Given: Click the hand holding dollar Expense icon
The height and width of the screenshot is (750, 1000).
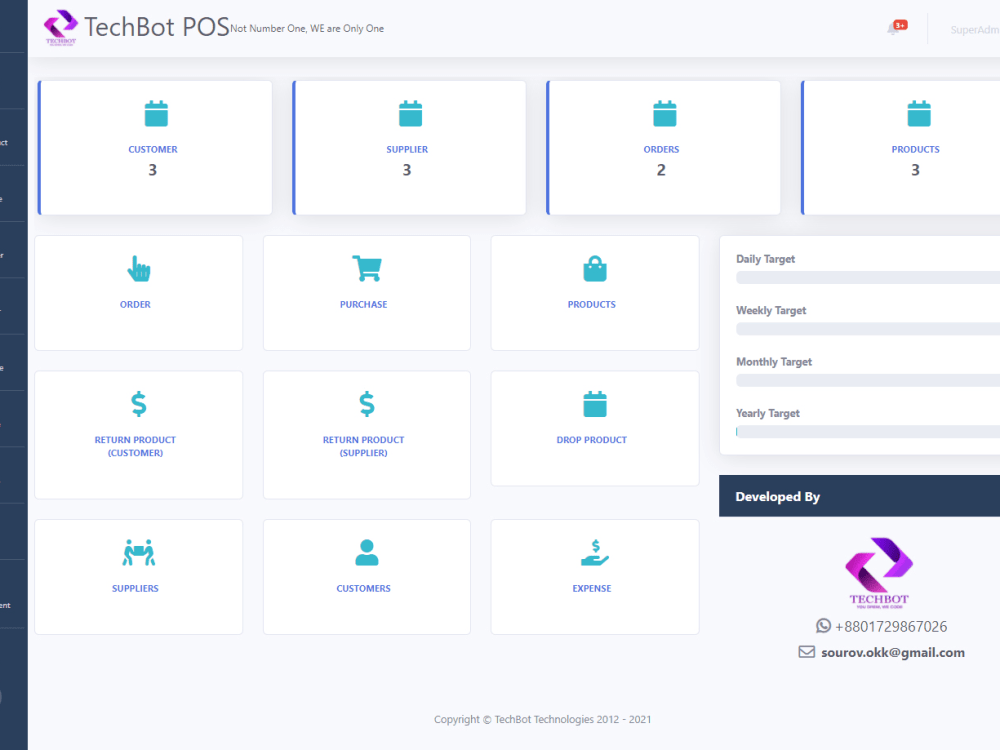Looking at the screenshot, I should click(595, 552).
